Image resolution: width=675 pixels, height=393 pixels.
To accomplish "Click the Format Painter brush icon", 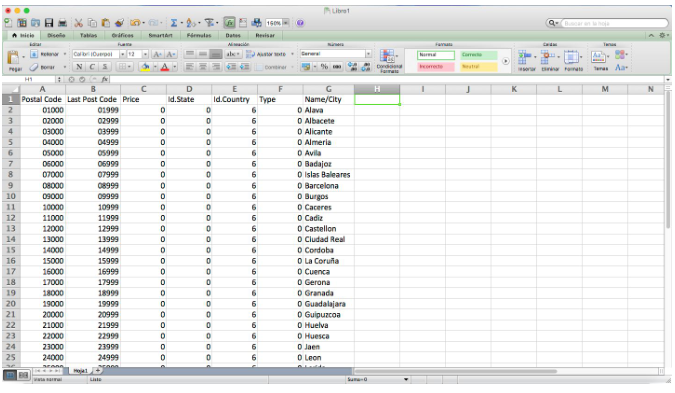I will (120, 23).
